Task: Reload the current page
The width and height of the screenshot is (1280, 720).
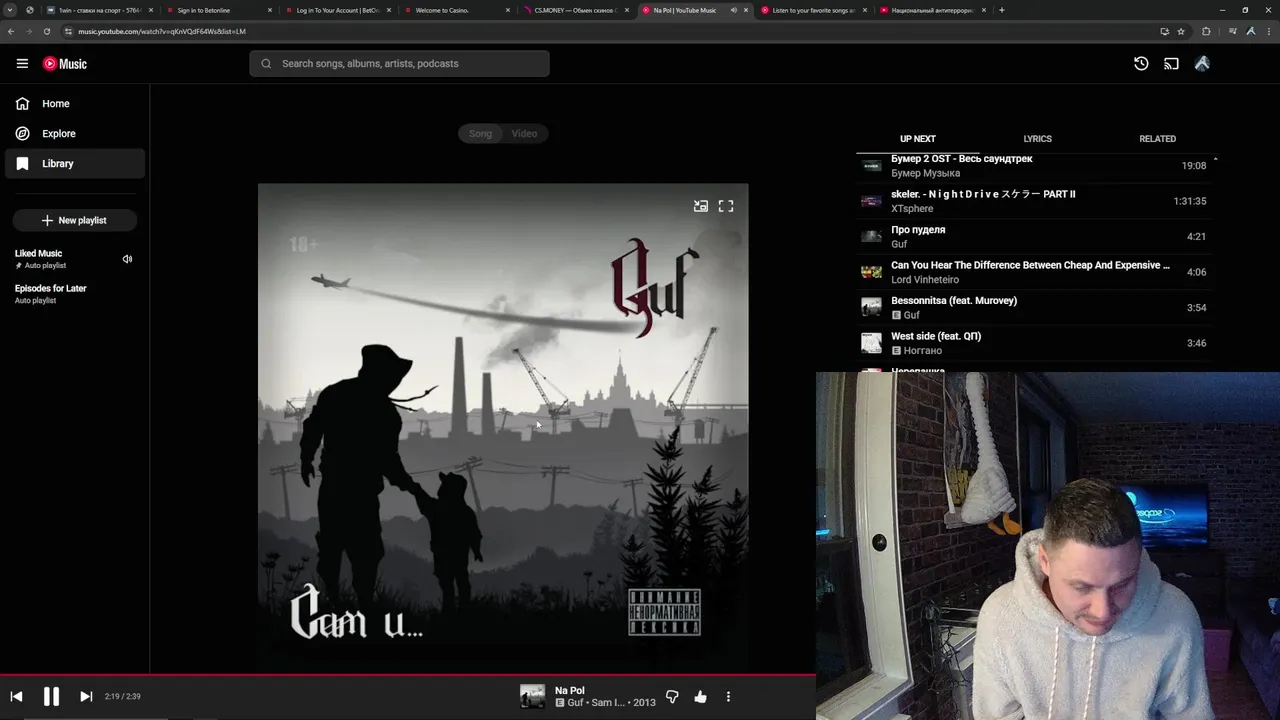Action: tap(46, 31)
